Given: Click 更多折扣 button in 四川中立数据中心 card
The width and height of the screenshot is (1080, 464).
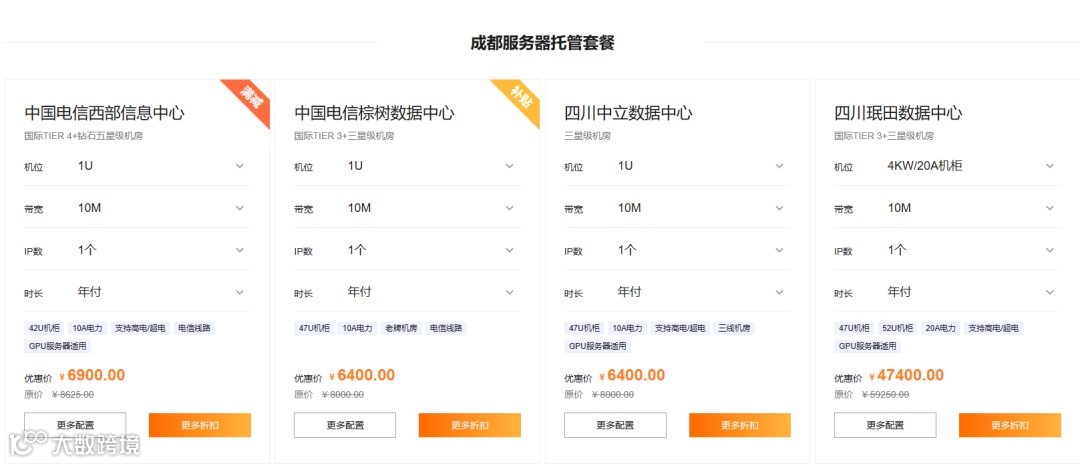Looking at the screenshot, I should [740, 425].
